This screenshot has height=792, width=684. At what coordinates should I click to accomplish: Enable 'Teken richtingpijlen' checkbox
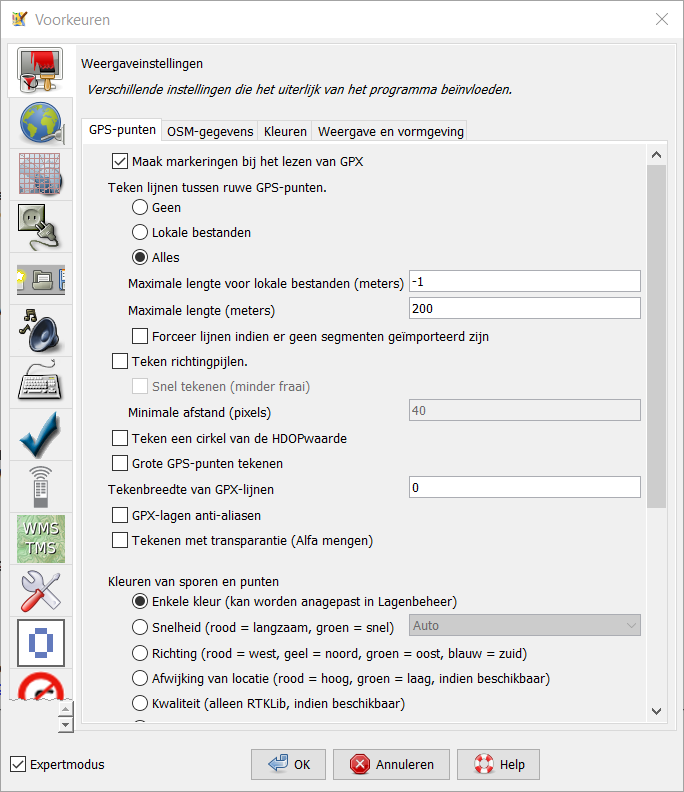(x=121, y=361)
